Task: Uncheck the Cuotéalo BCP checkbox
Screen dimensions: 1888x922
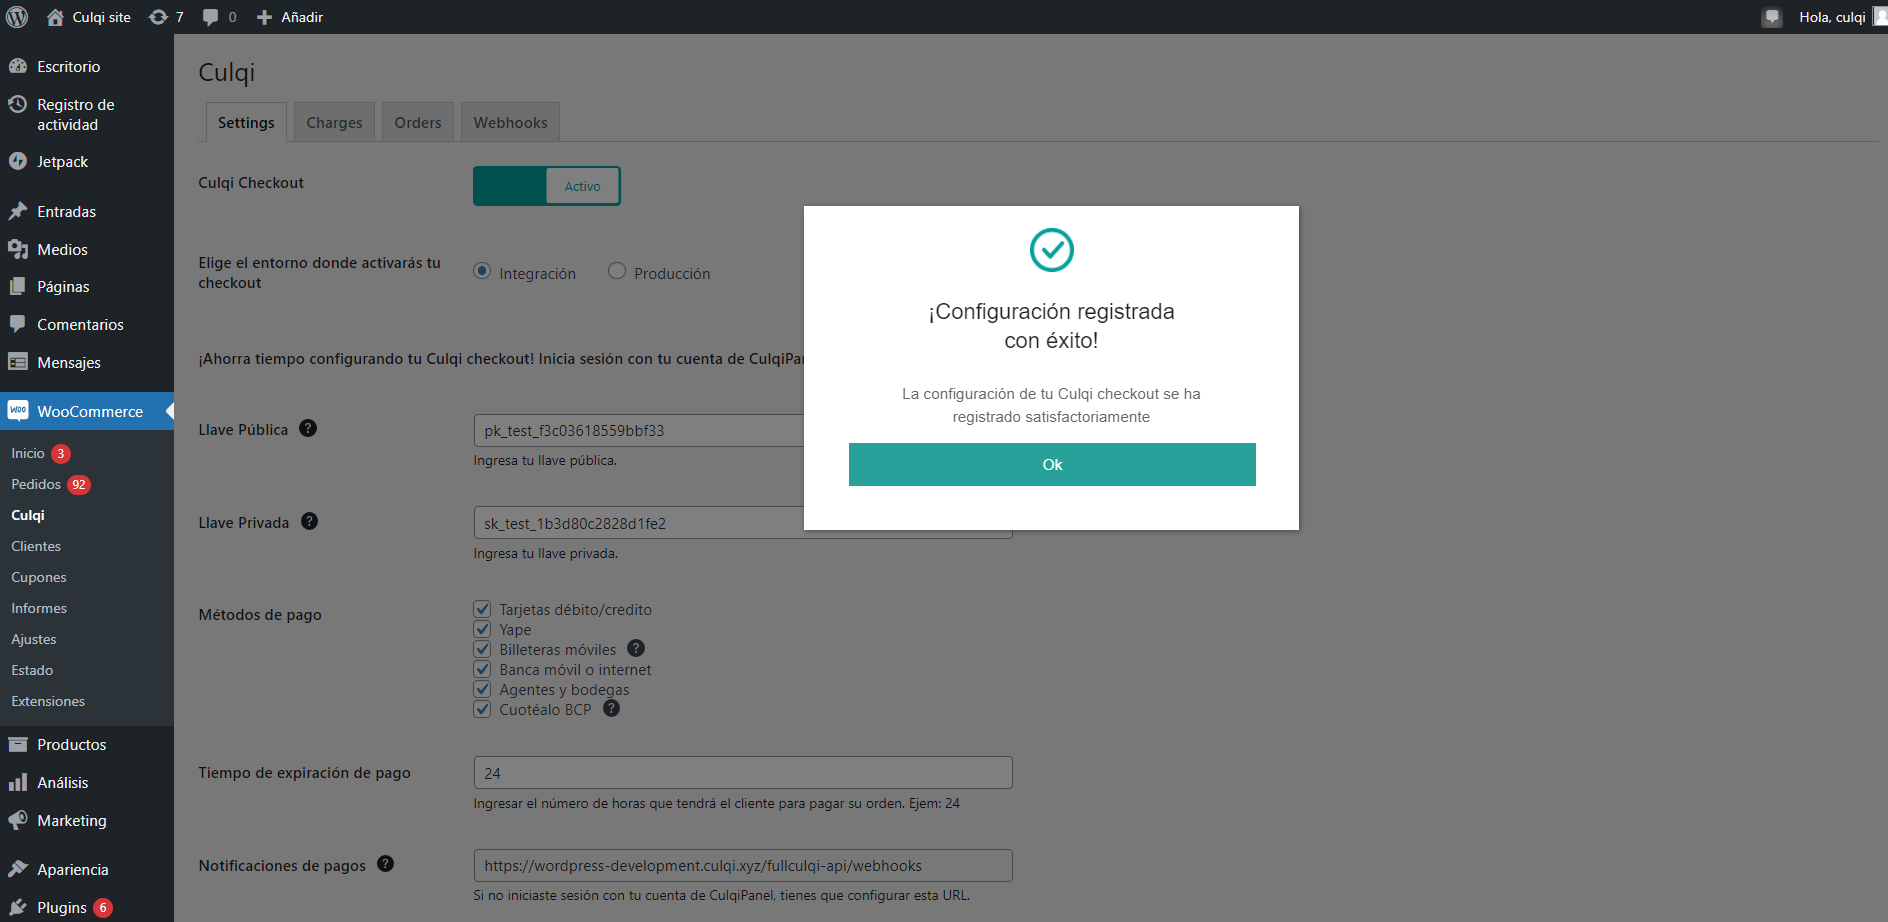Action: [x=482, y=709]
